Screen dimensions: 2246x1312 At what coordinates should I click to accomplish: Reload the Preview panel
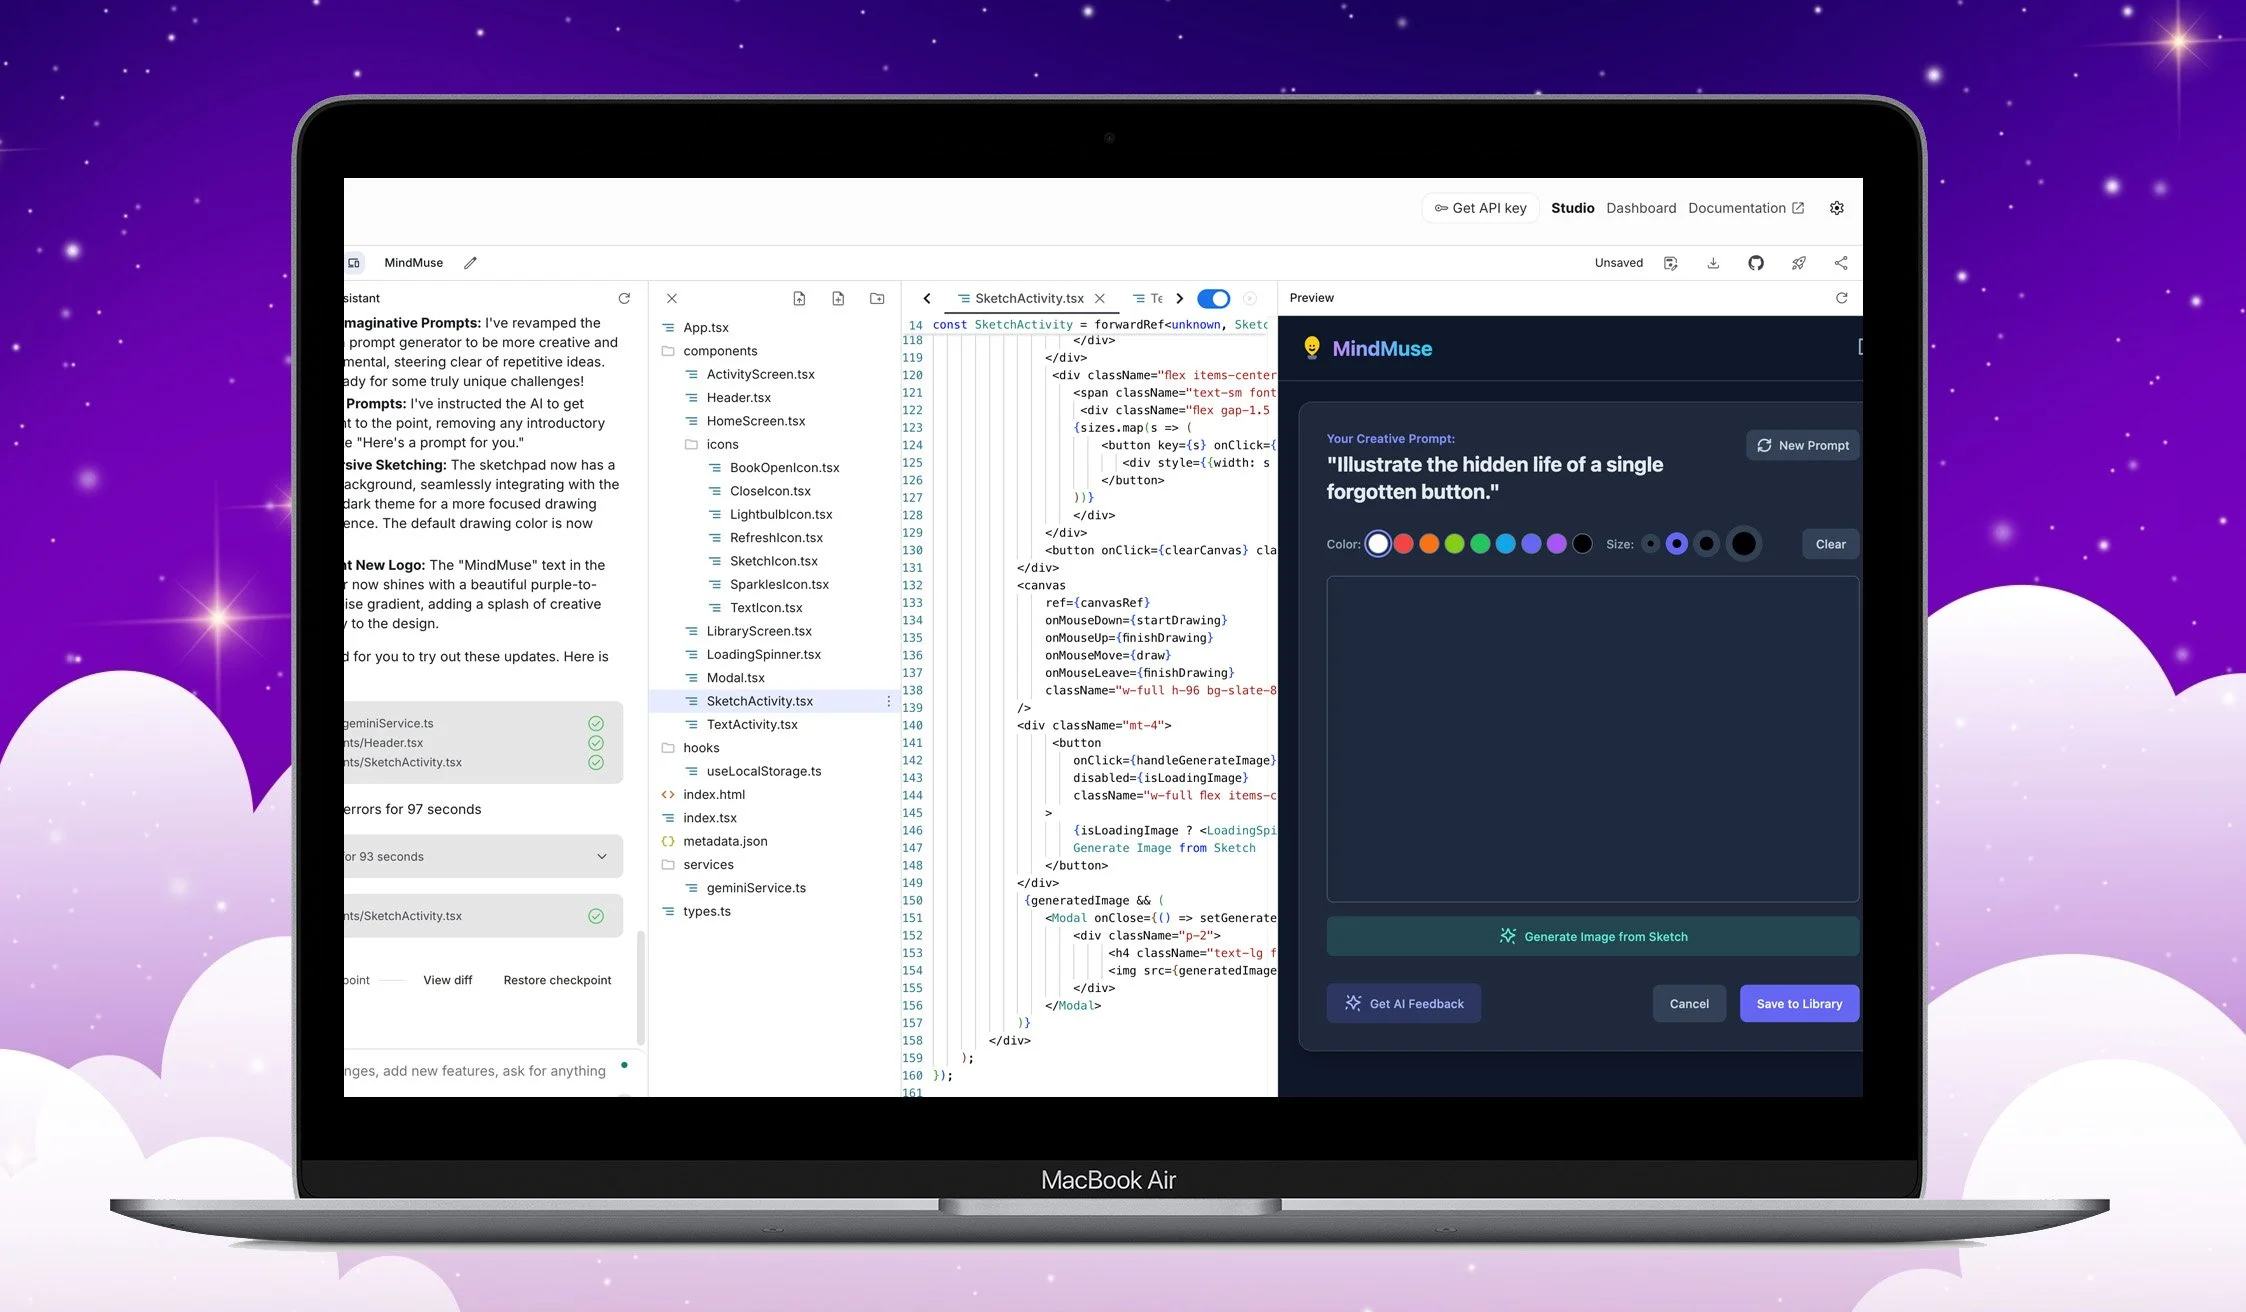point(1841,298)
